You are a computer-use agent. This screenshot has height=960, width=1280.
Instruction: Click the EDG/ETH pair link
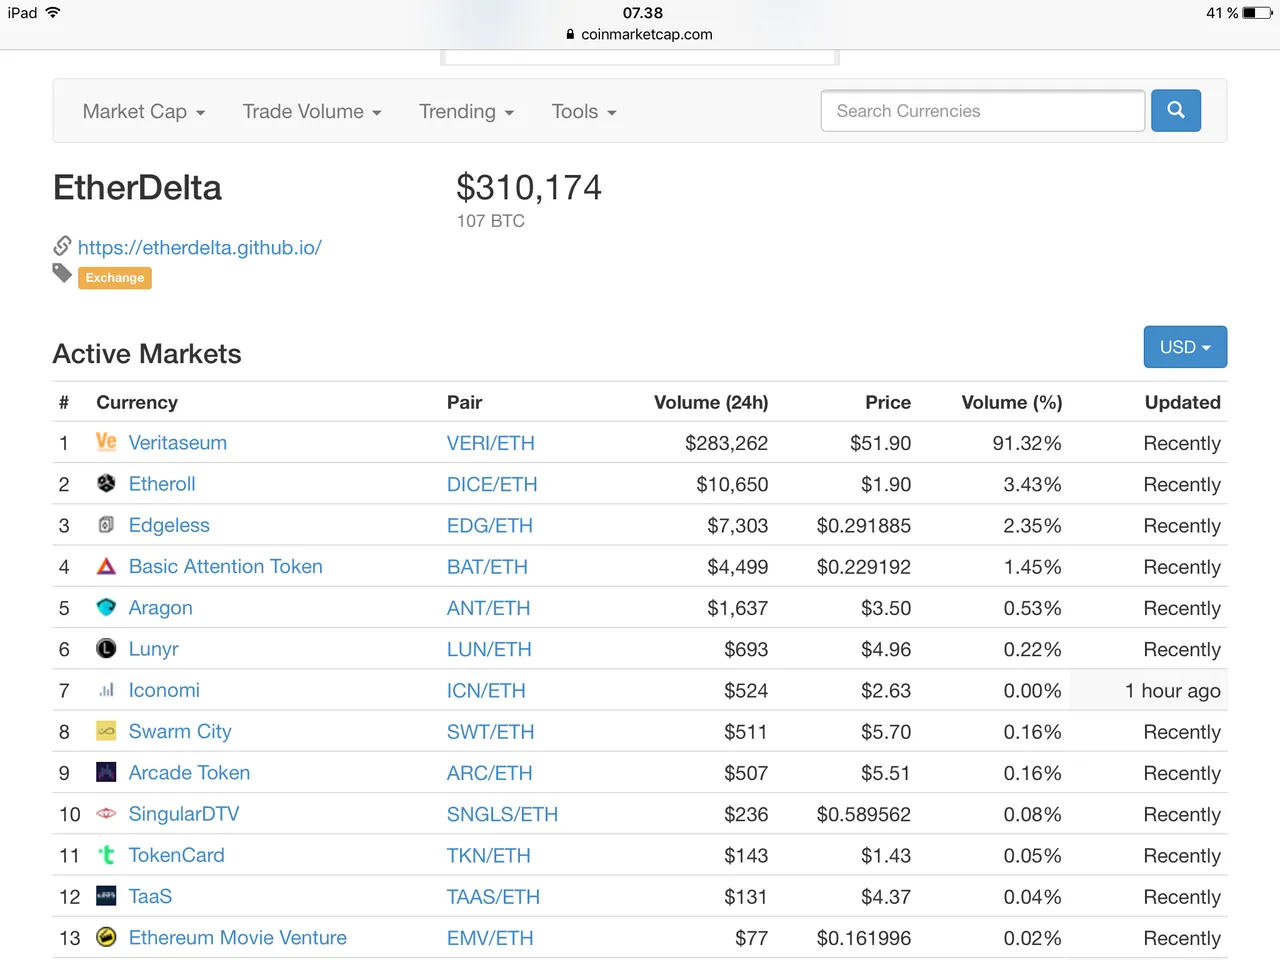tap(490, 525)
